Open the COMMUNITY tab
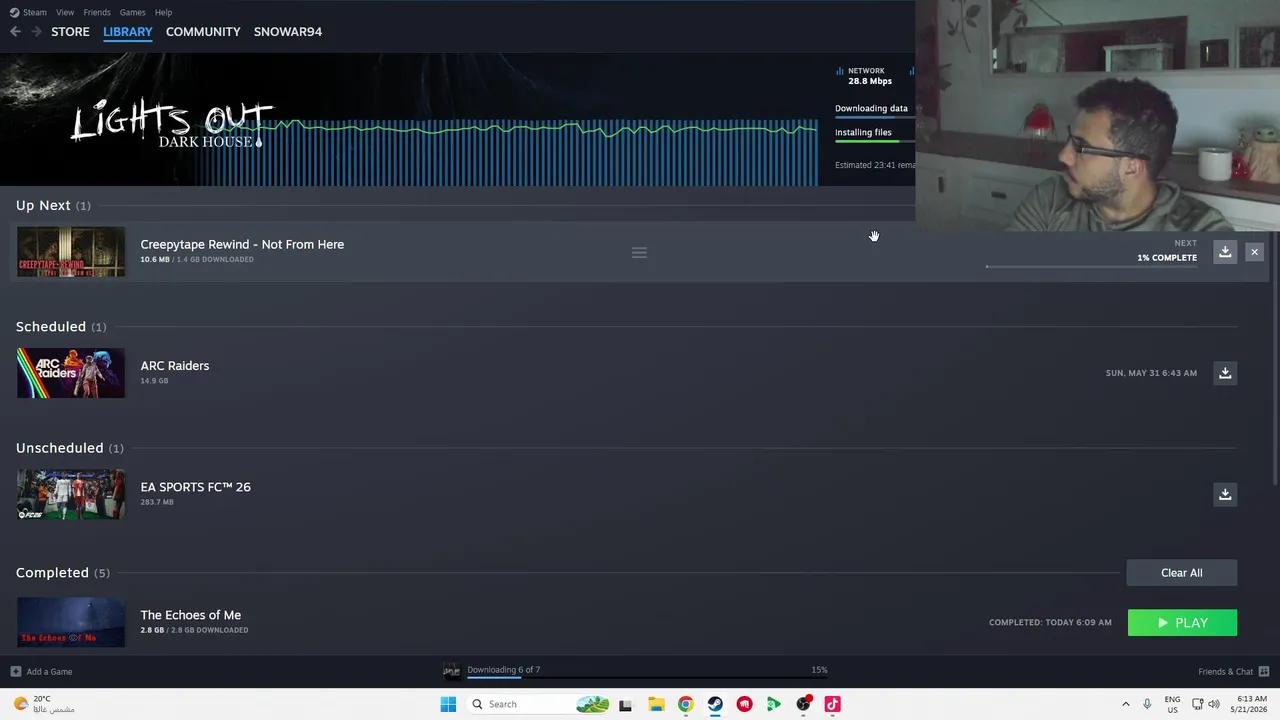 203,32
